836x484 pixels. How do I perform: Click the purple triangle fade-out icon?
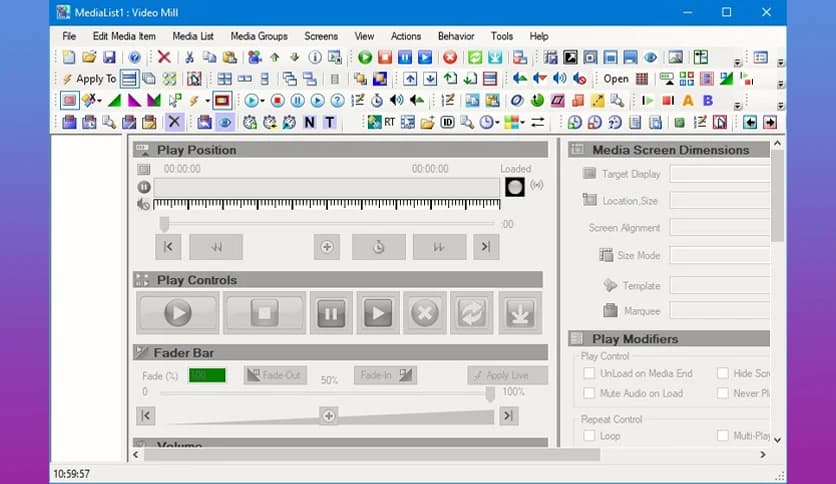[x=134, y=100]
